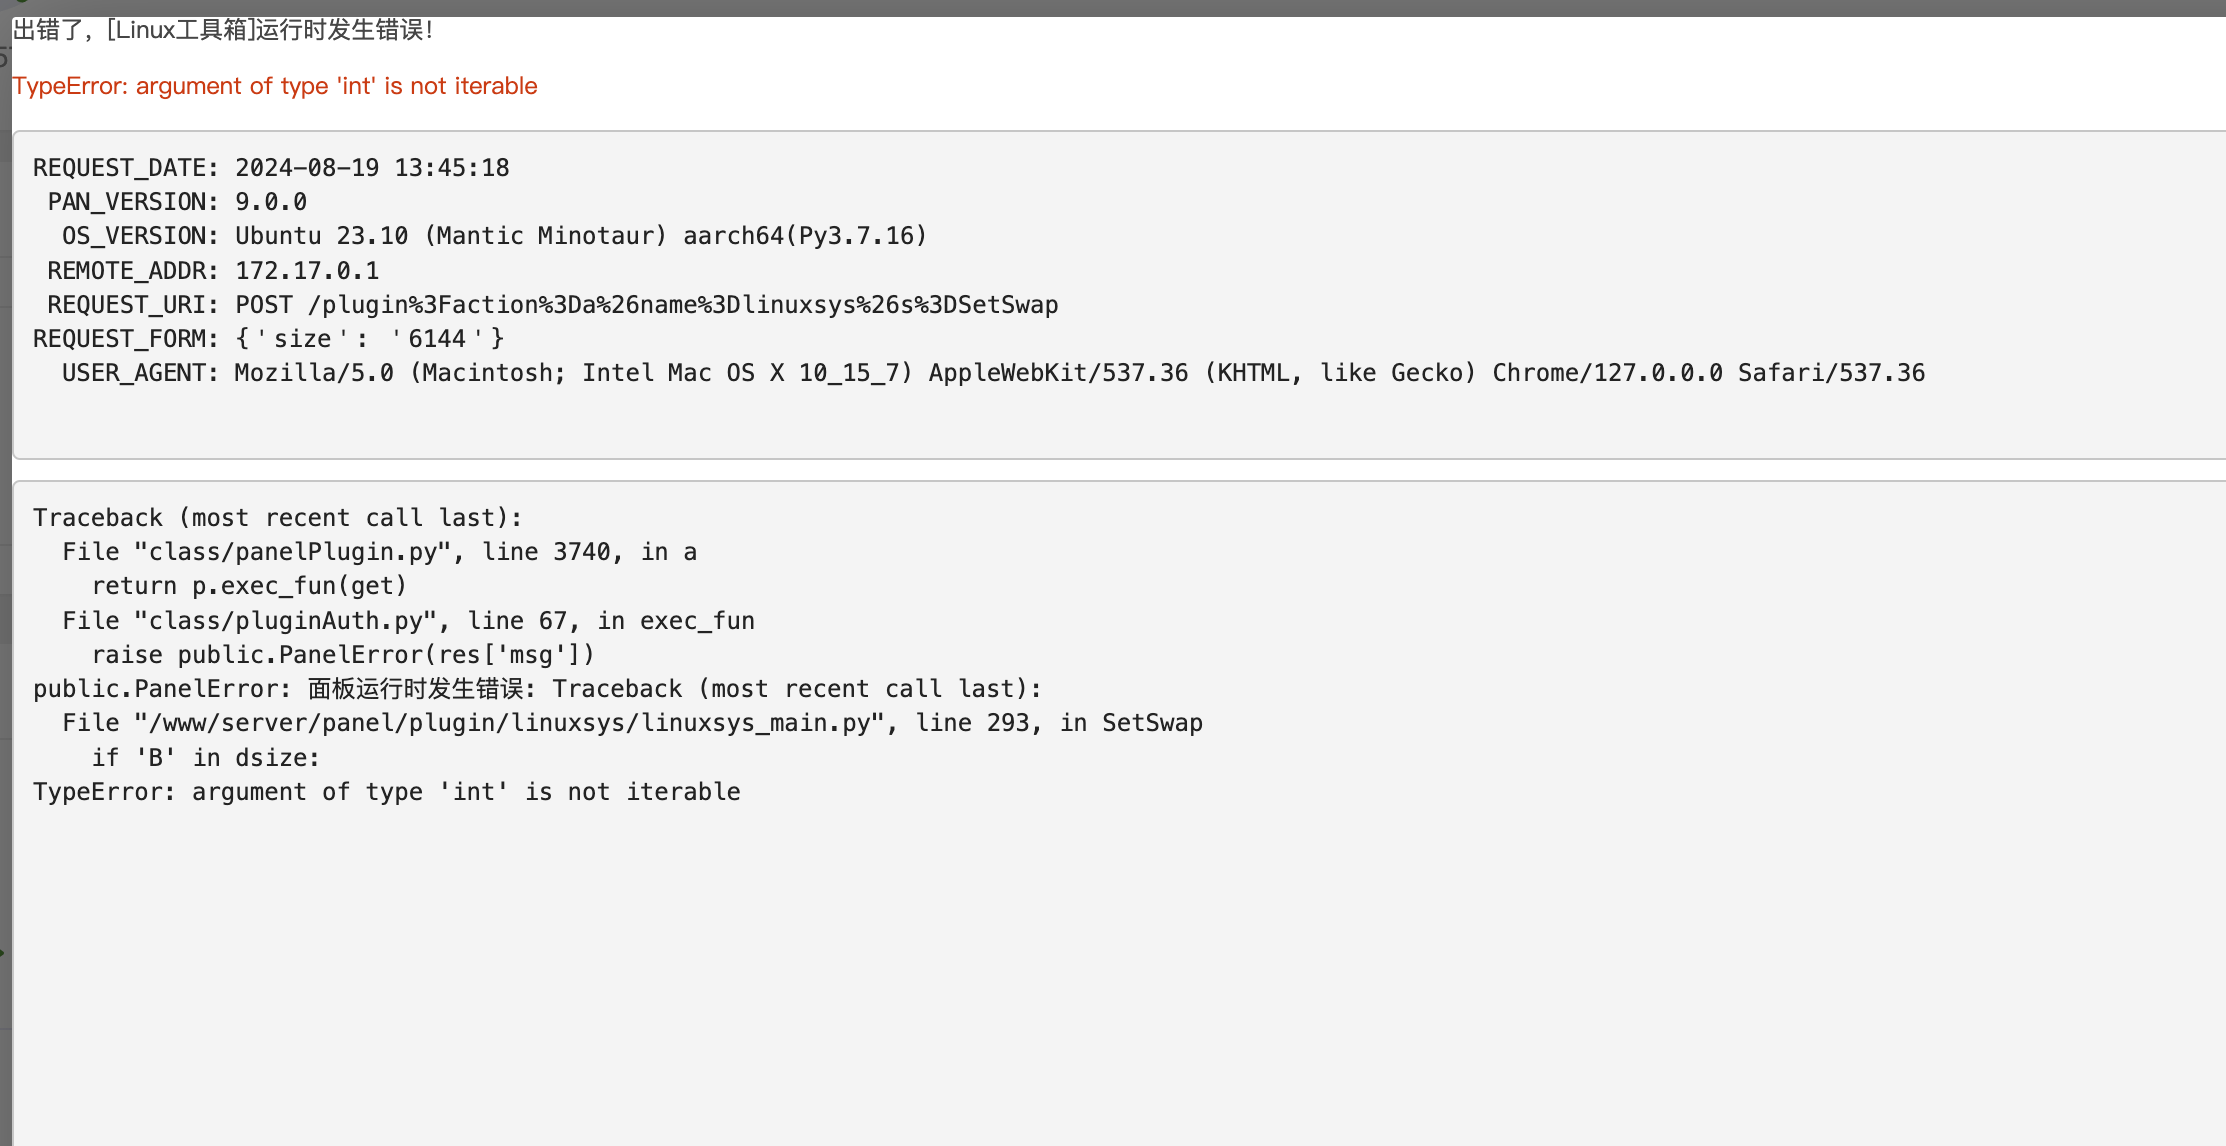
Task: Click the panelPlugin.py line 3740 entry
Action: click(380, 552)
